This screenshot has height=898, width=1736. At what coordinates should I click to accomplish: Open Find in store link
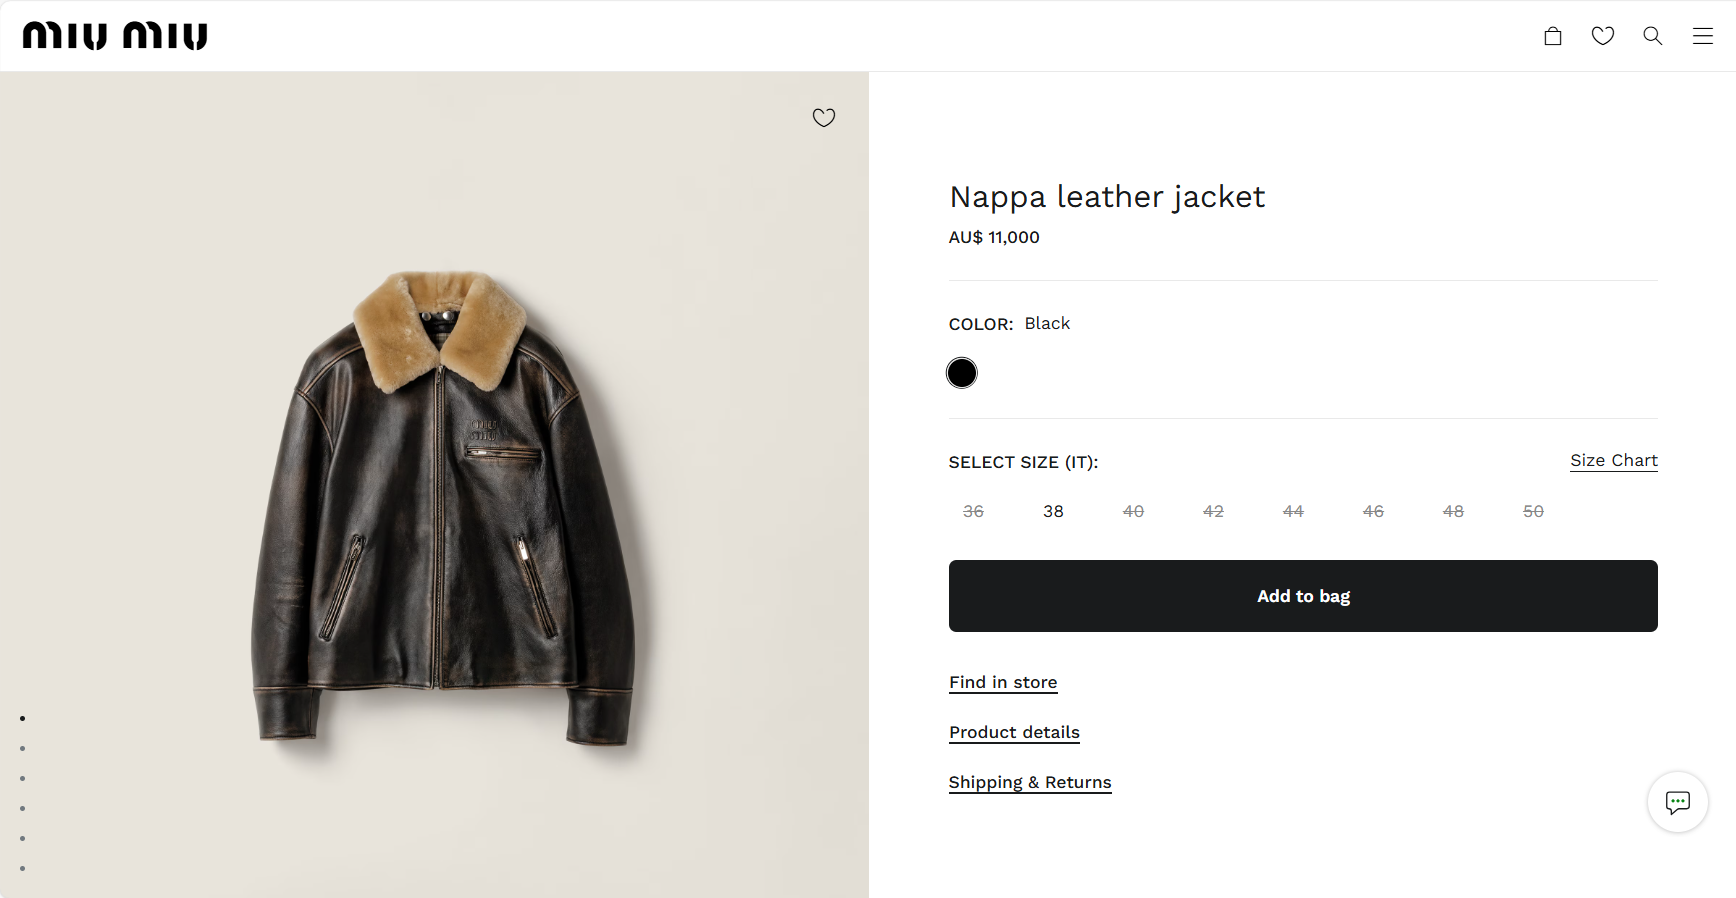(1003, 682)
